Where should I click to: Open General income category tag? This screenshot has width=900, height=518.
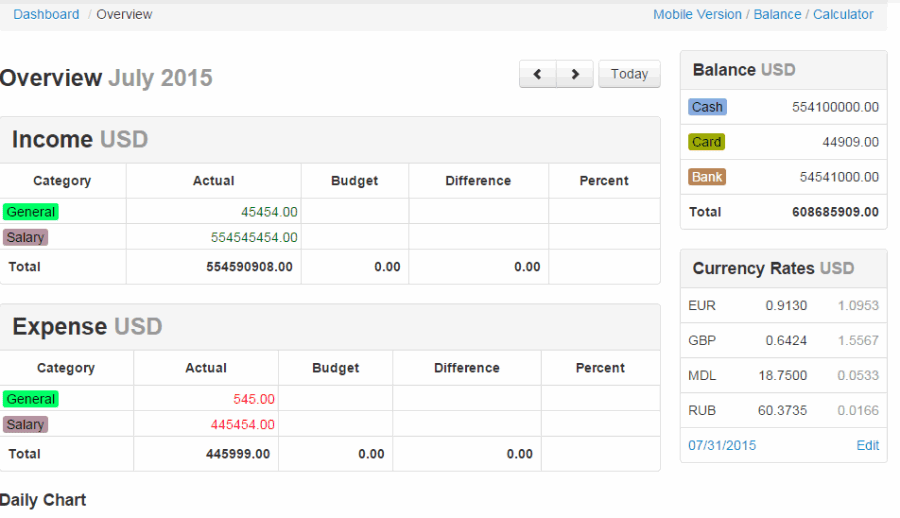coord(31,212)
